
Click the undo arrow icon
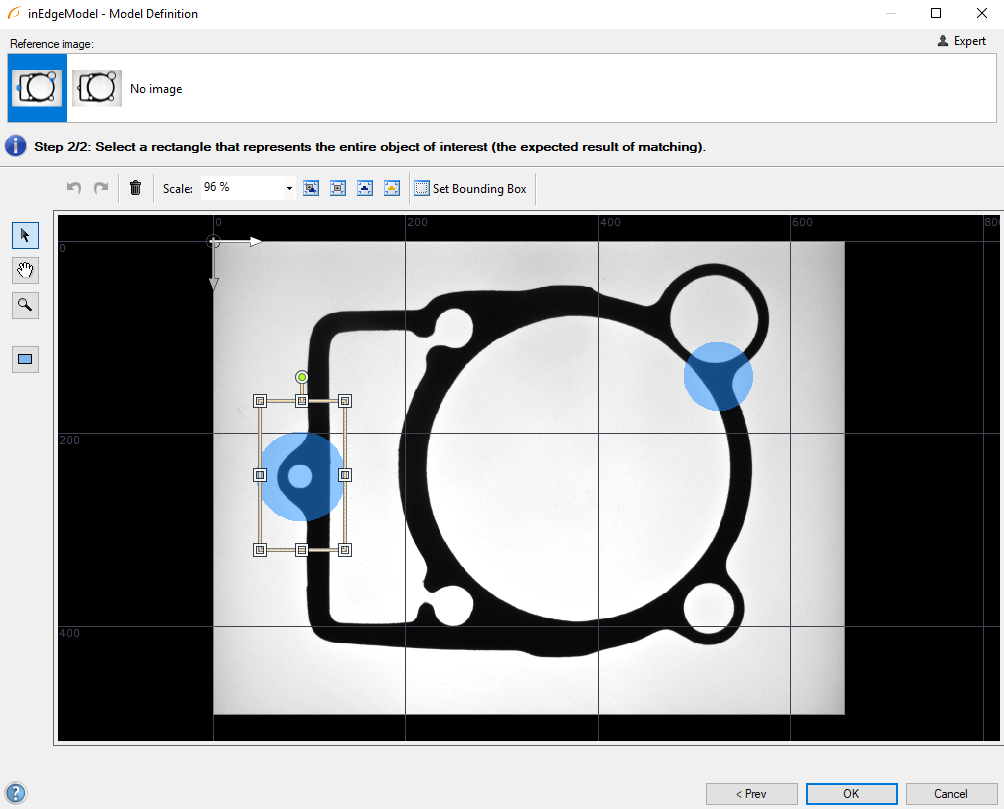point(74,188)
